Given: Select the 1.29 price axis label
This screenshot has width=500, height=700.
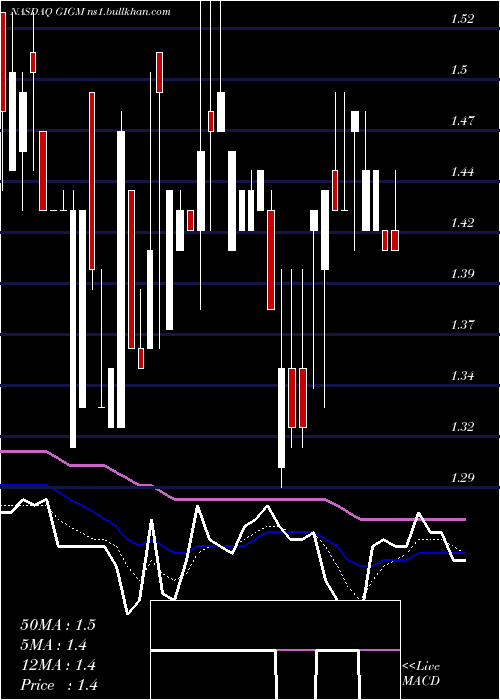Looking at the screenshot, I should click(462, 478).
